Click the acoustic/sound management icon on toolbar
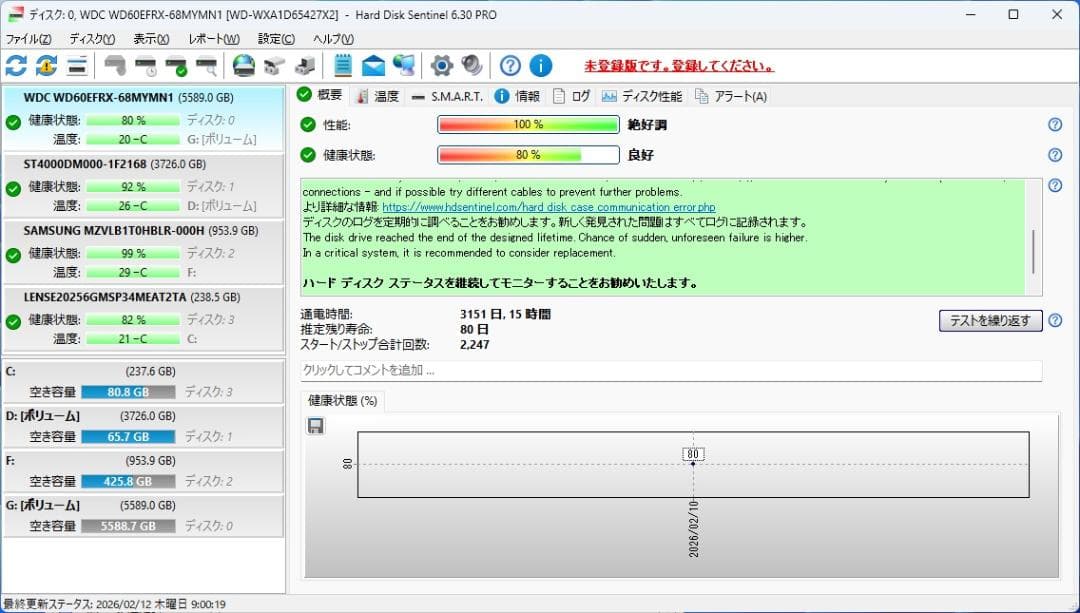The height and width of the screenshot is (613, 1080). pos(469,65)
